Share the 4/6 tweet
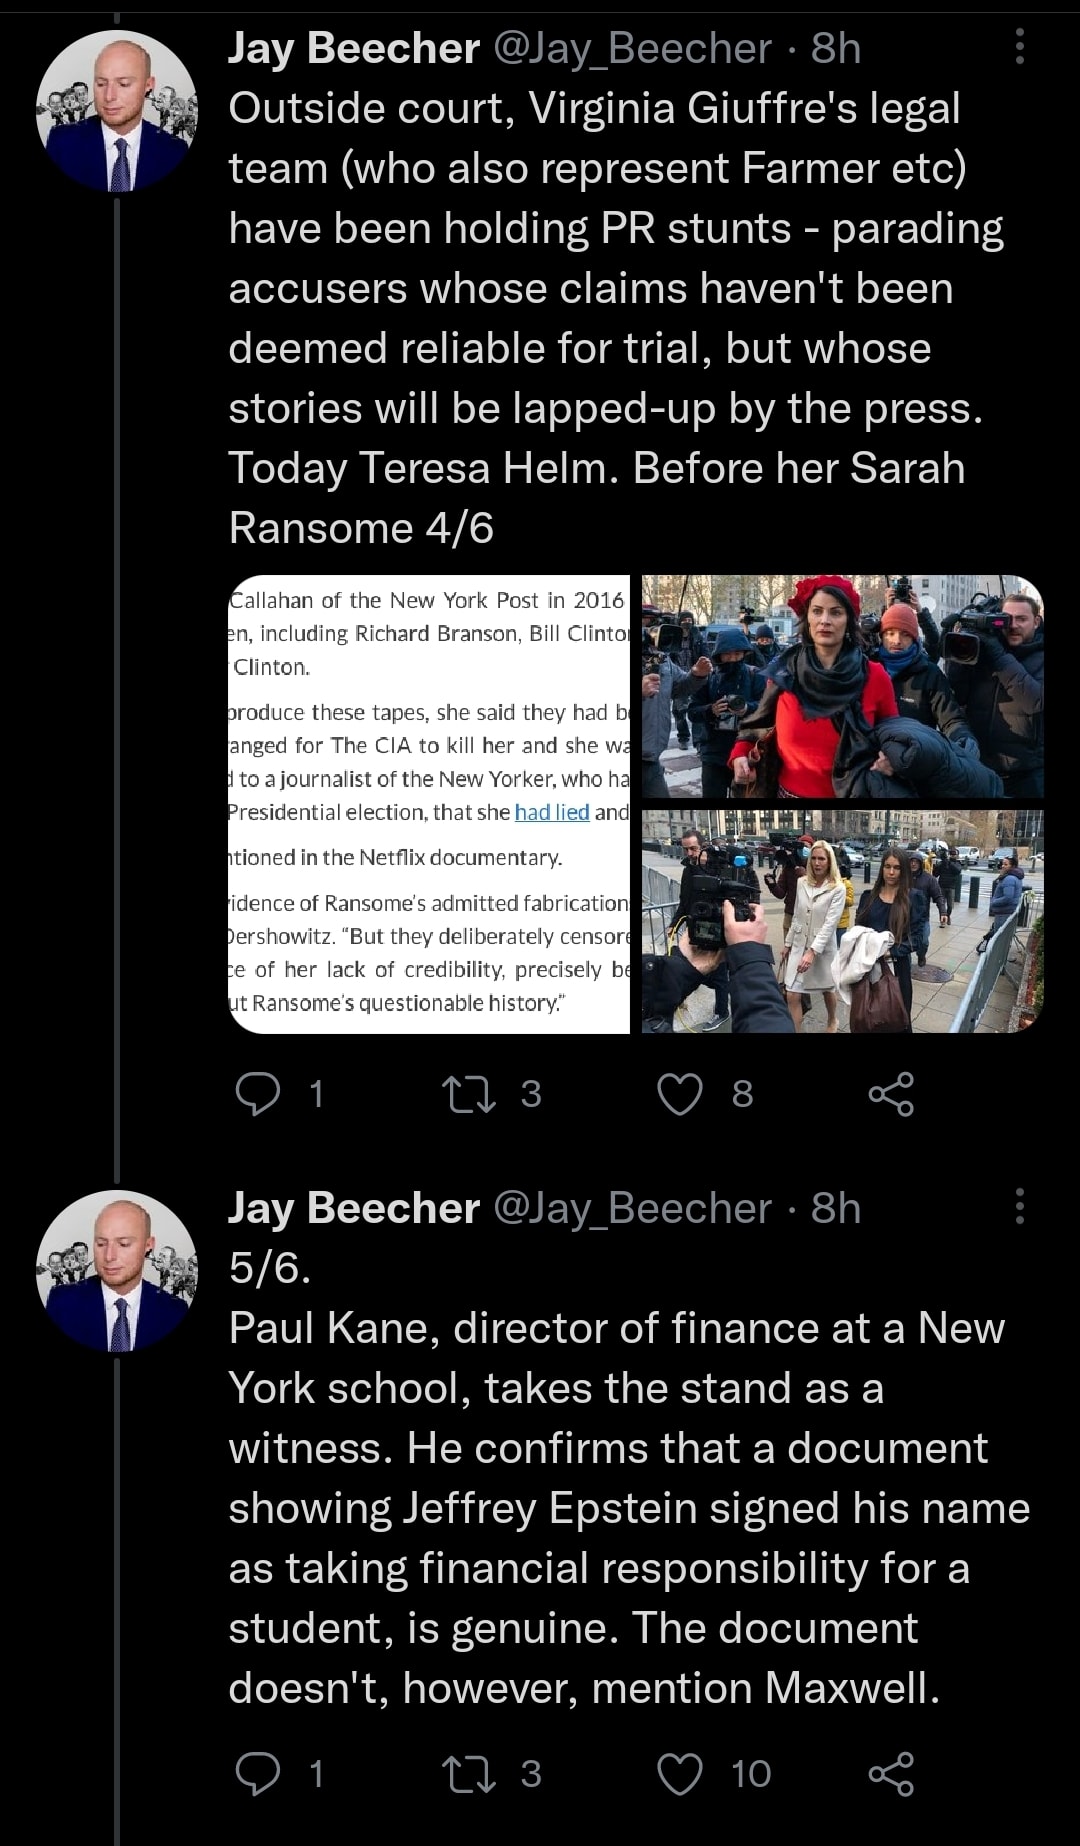 [891, 1094]
